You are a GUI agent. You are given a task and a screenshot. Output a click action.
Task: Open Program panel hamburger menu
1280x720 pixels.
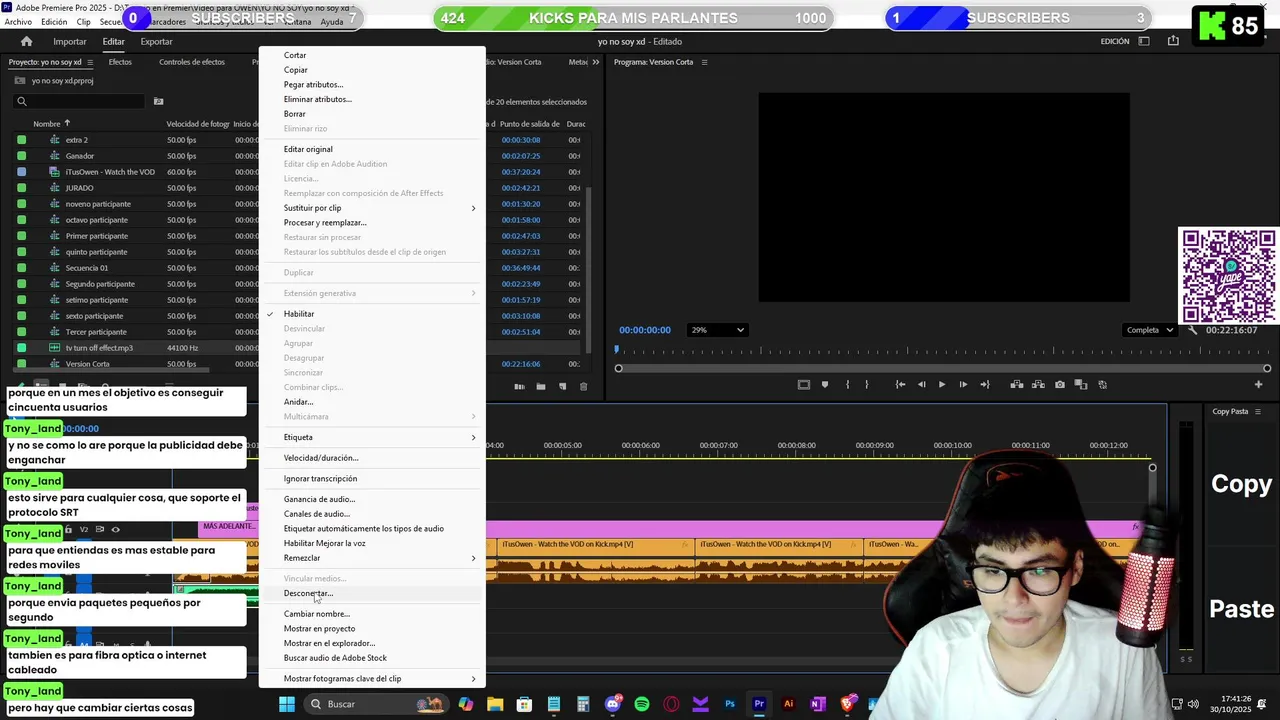[704, 62]
